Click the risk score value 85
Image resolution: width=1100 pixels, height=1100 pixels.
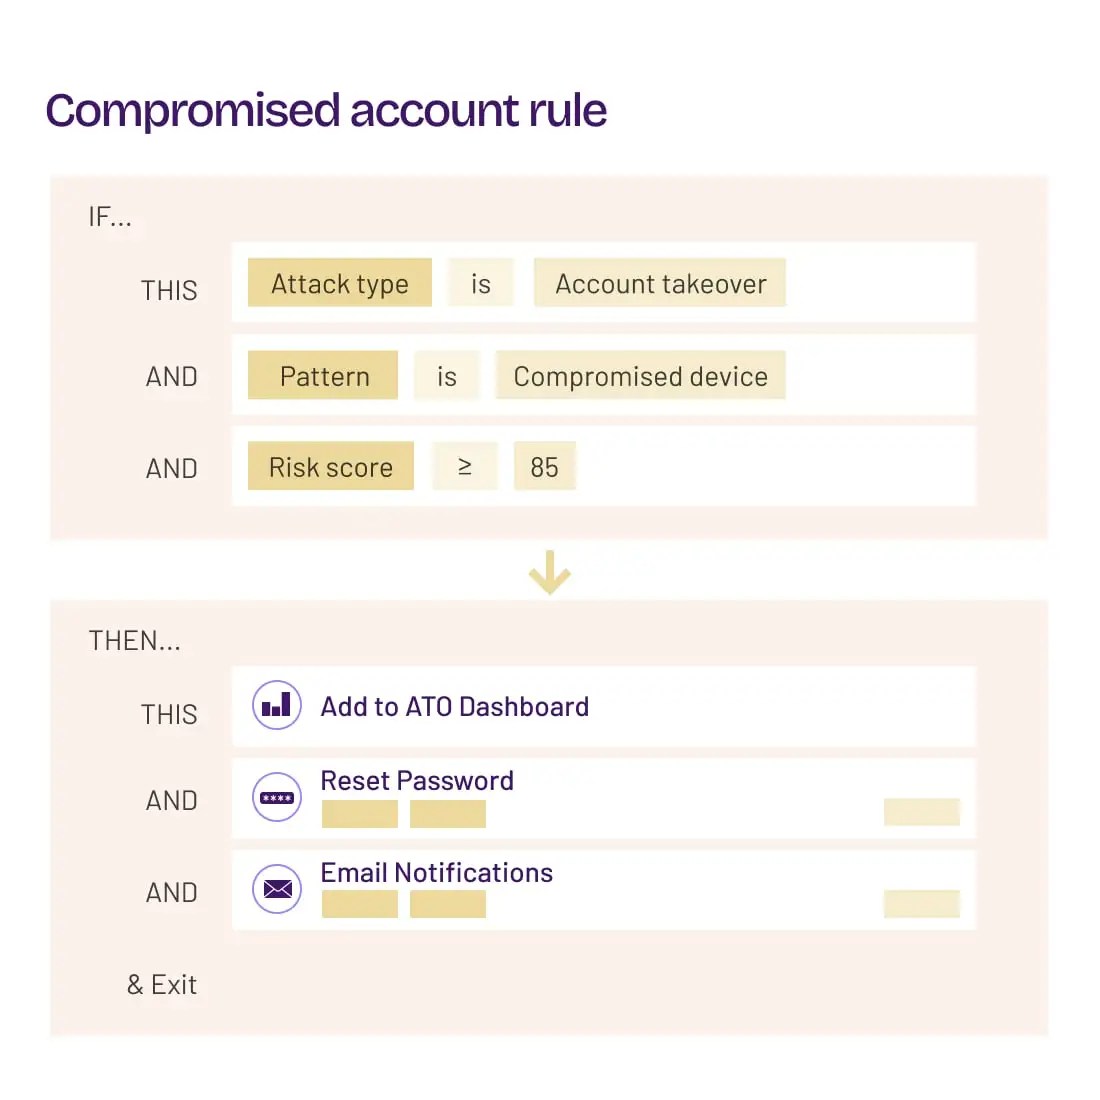545,467
